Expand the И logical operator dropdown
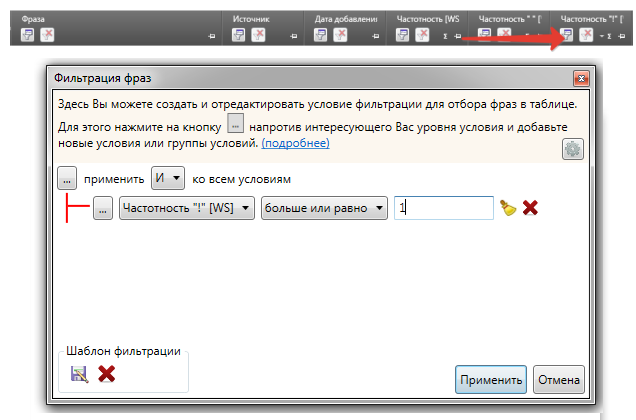Screen dimensions: 636x420 pos(168,178)
